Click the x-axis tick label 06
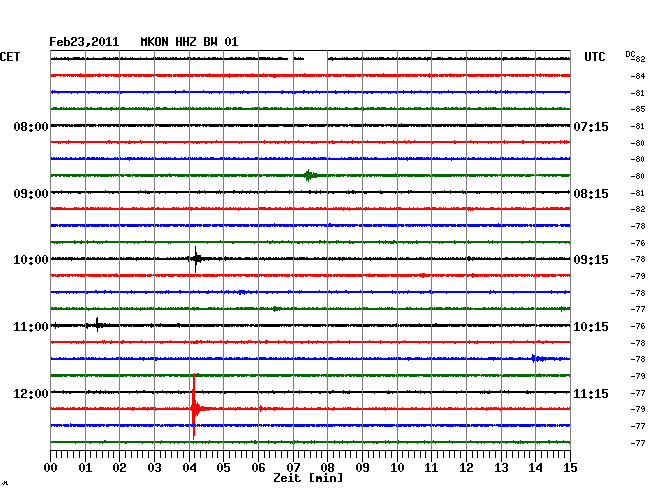 [258, 467]
